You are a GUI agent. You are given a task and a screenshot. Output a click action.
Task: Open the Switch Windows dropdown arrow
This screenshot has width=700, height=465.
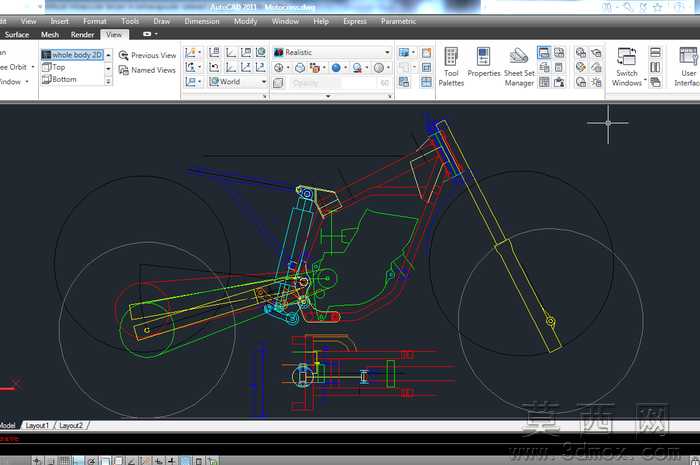coord(645,80)
